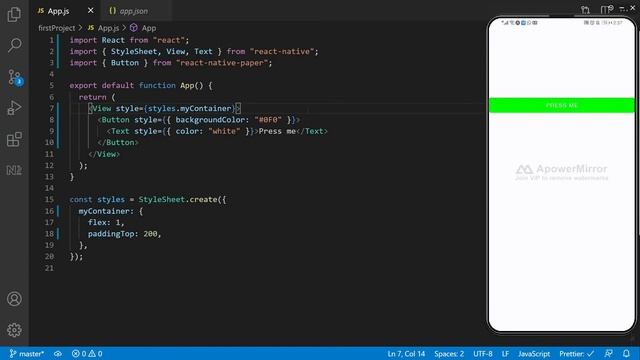Open the Explorer view in activity bar

tap(14, 14)
